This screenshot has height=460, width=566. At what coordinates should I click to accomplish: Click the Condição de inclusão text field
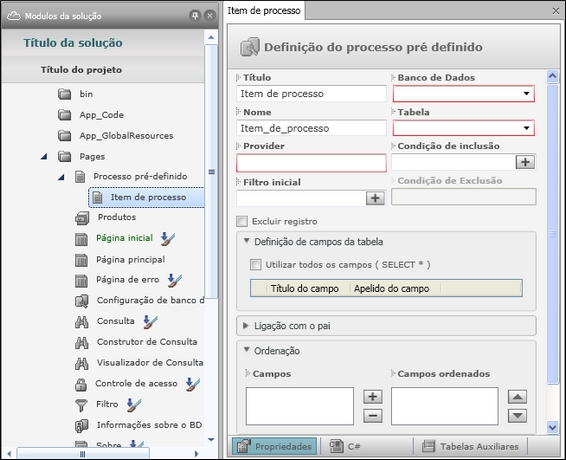[453, 162]
